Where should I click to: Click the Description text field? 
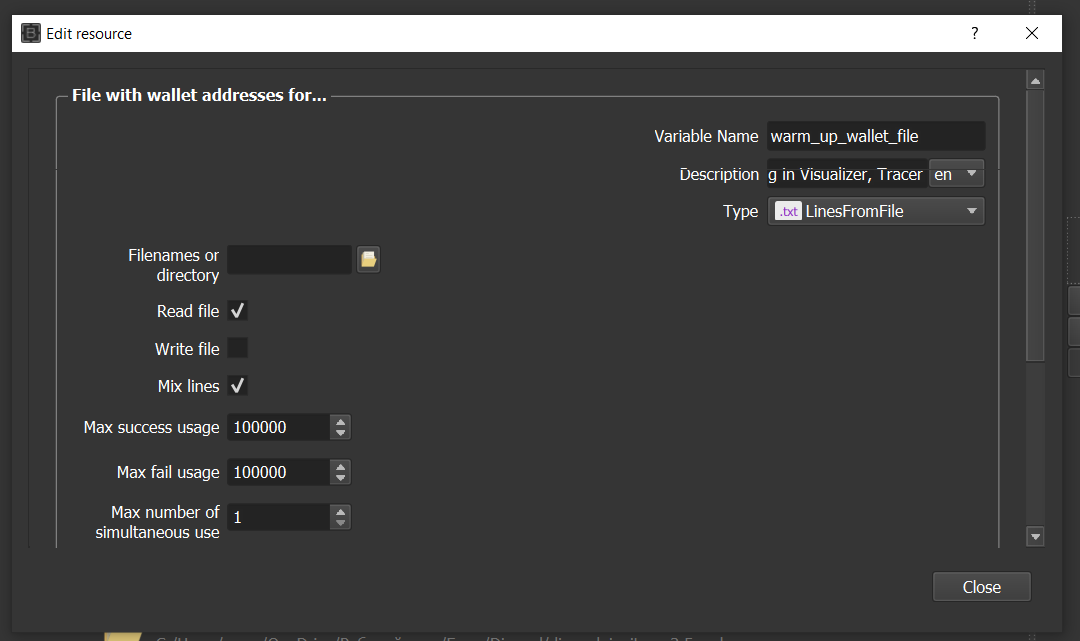(846, 174)
